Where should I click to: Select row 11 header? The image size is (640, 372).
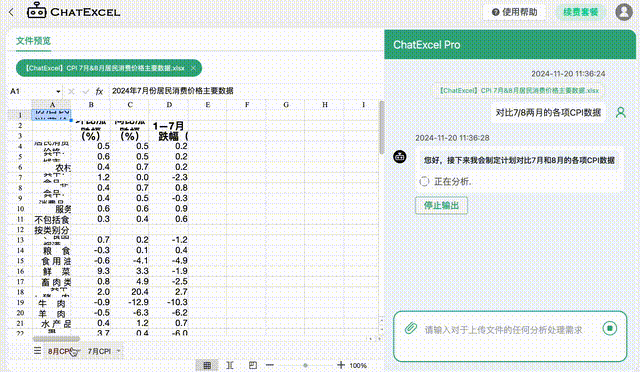click(20, 219)
